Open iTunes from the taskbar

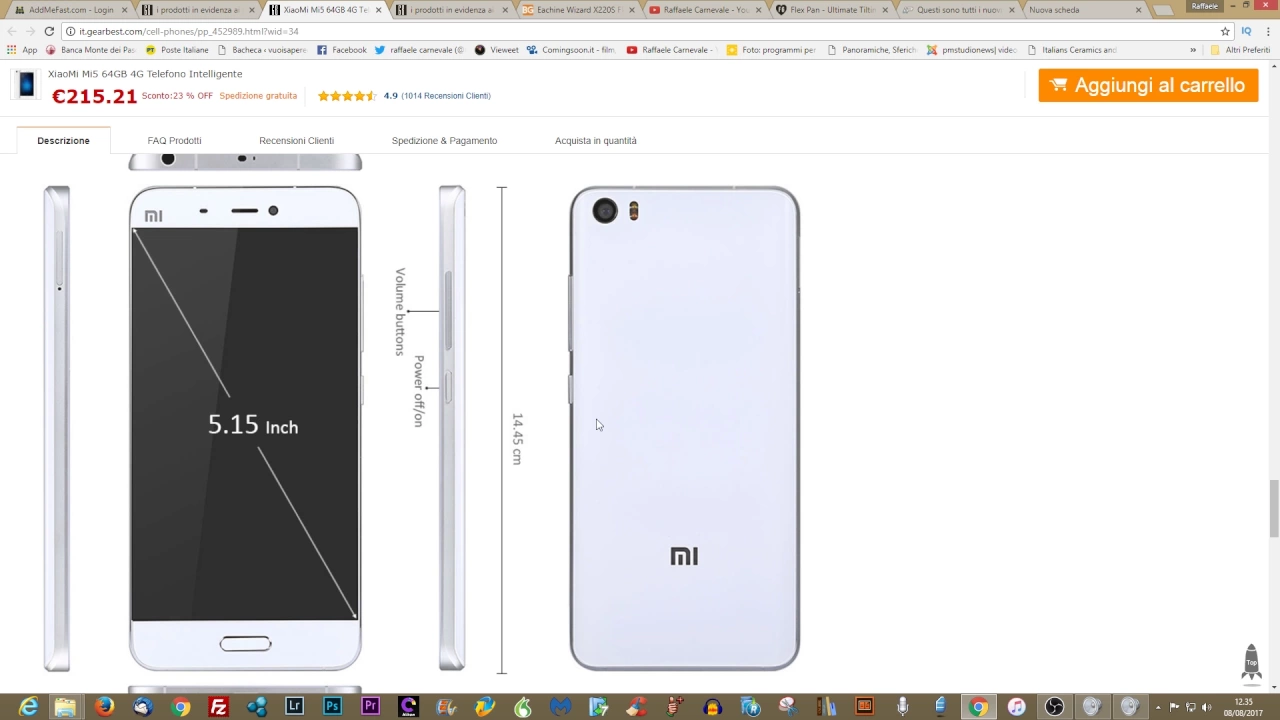click(1016, 707)
